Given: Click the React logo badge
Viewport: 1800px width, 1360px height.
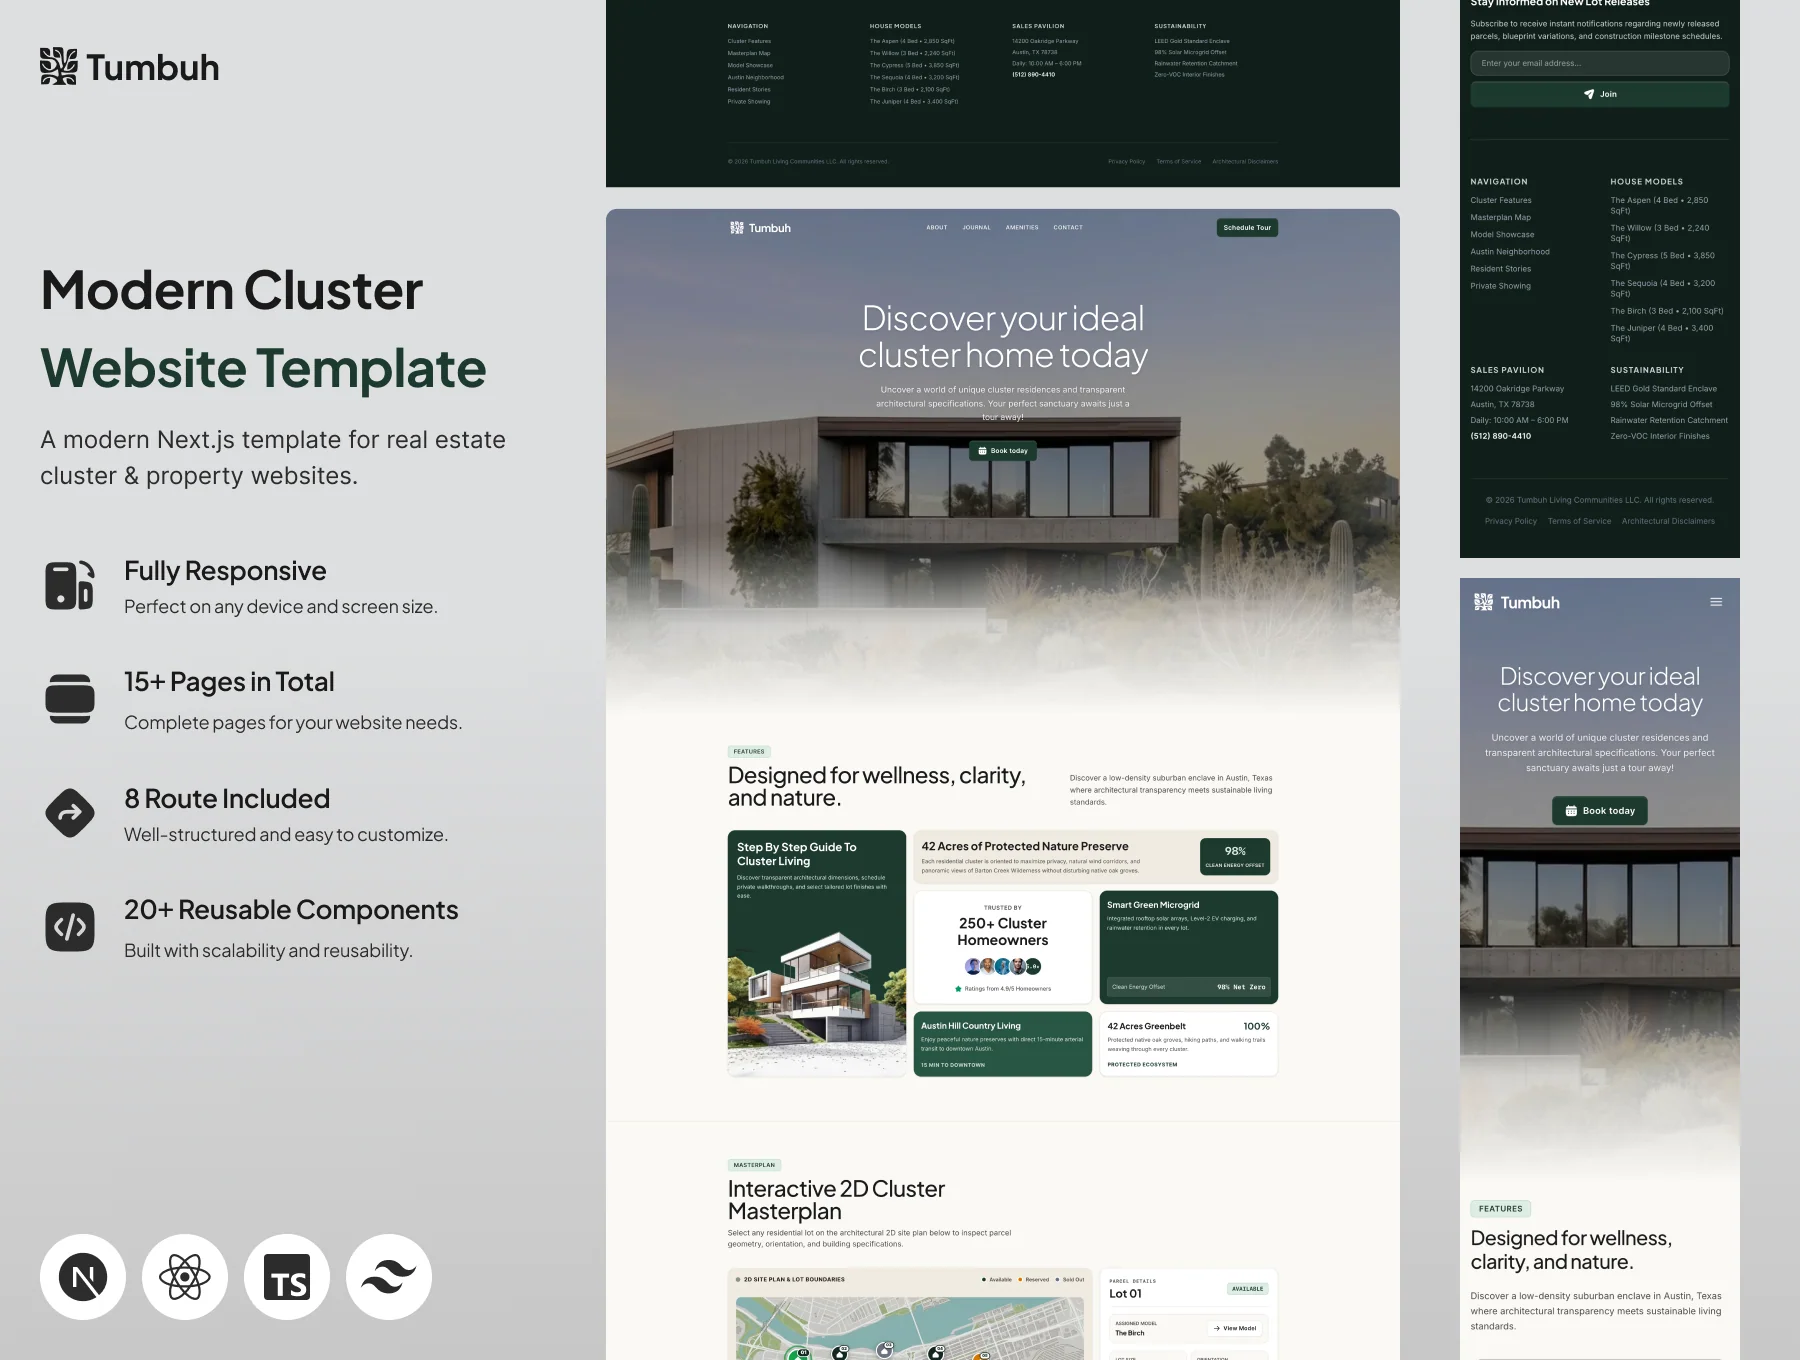Looking at the screenshot, I should click(185, 1277).
